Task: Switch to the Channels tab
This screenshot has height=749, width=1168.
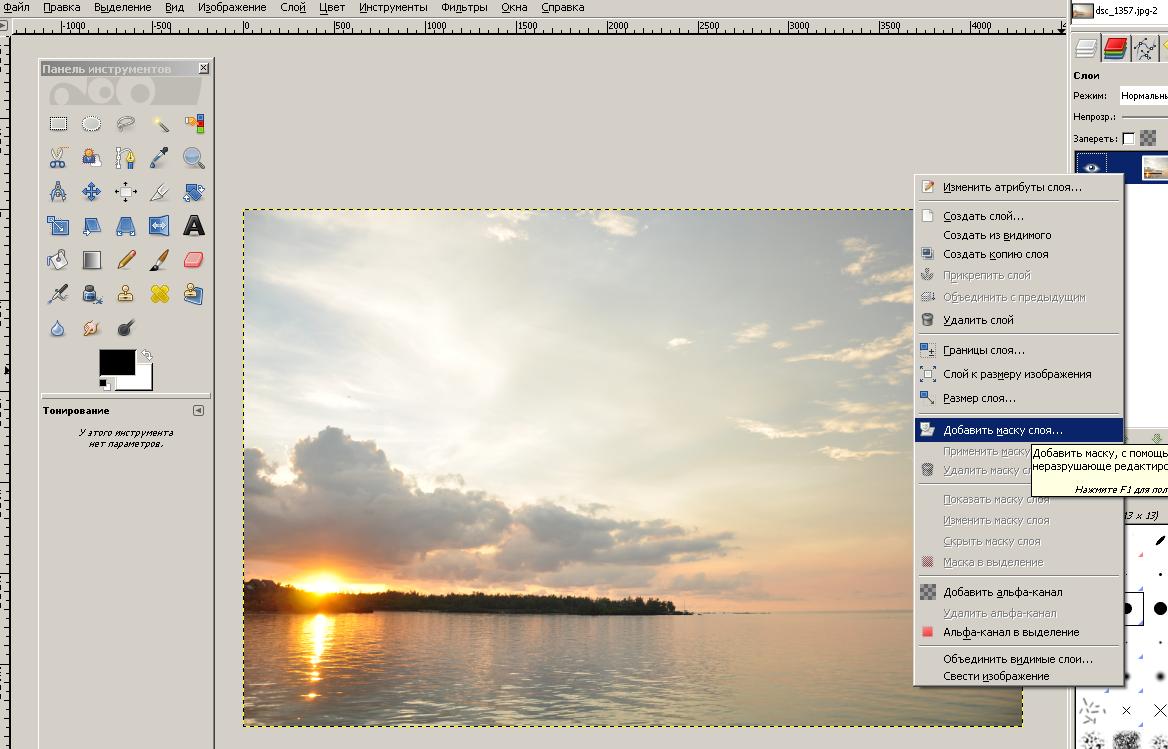Action: click(1114, 48)
